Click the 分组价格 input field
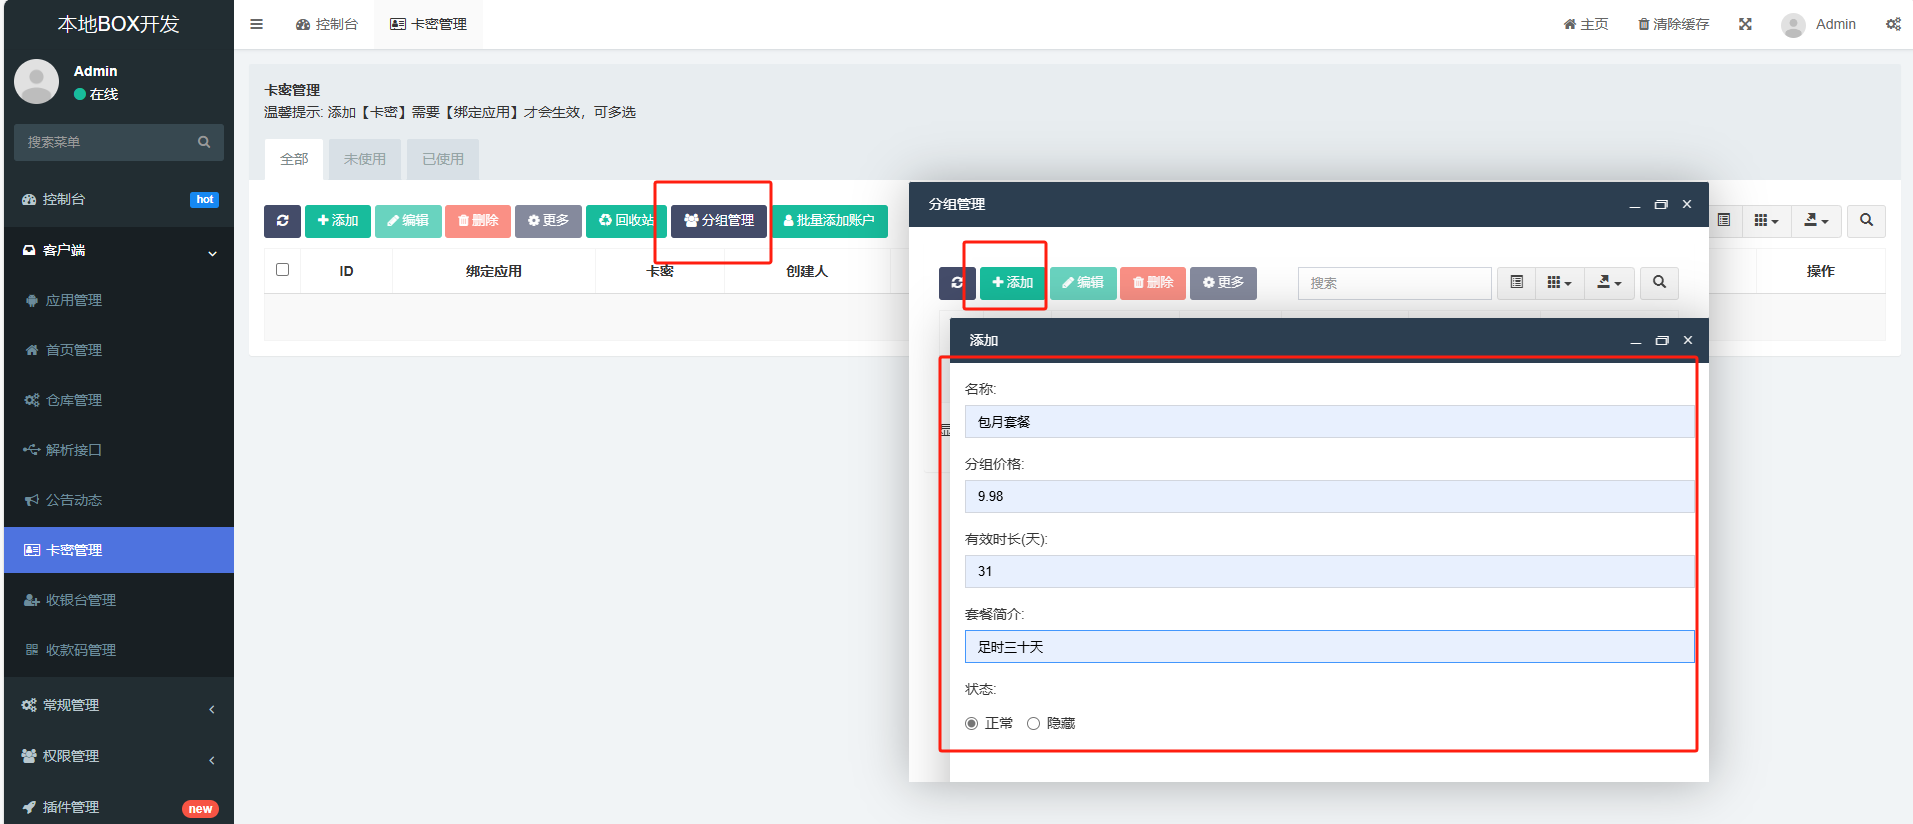Screen dimensions: 1913x824 click(1328, 496)
